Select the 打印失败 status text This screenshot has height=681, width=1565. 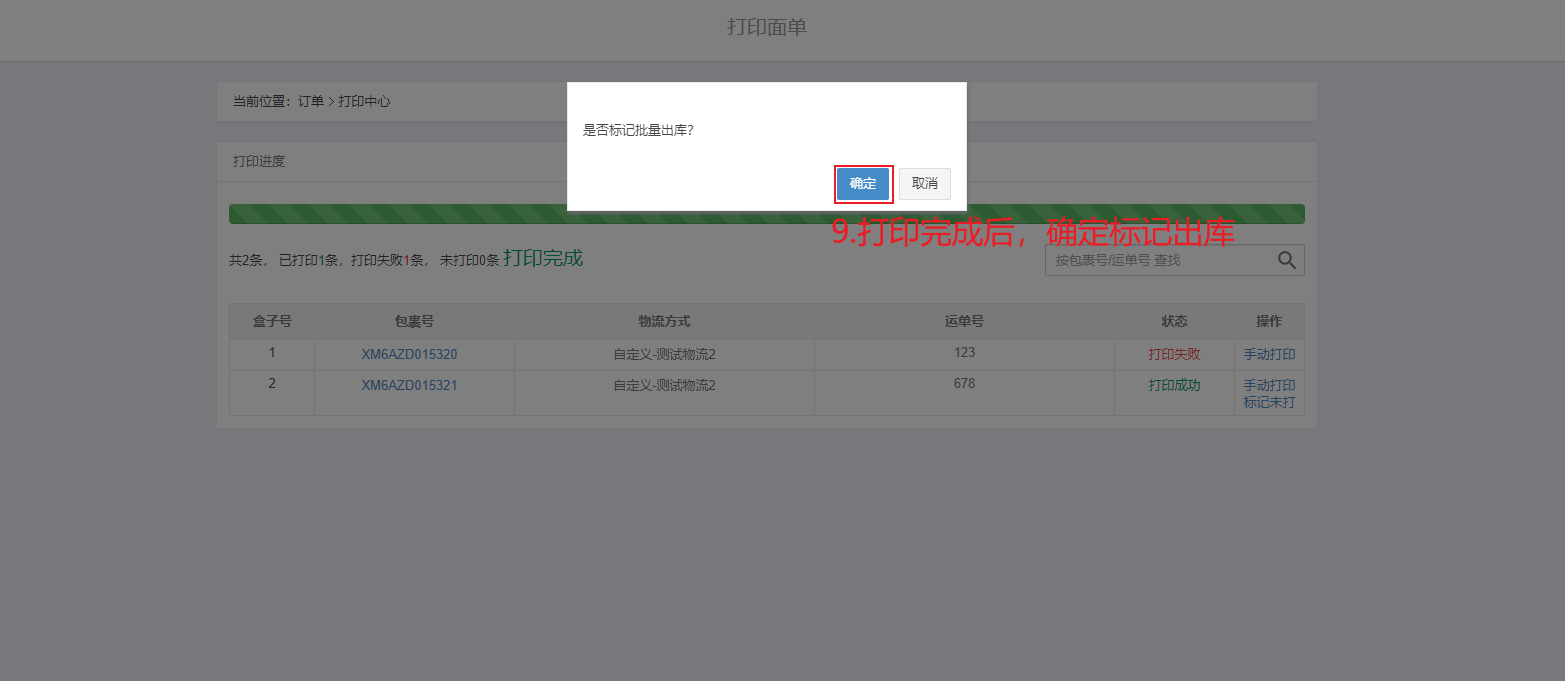(1174, 354)
